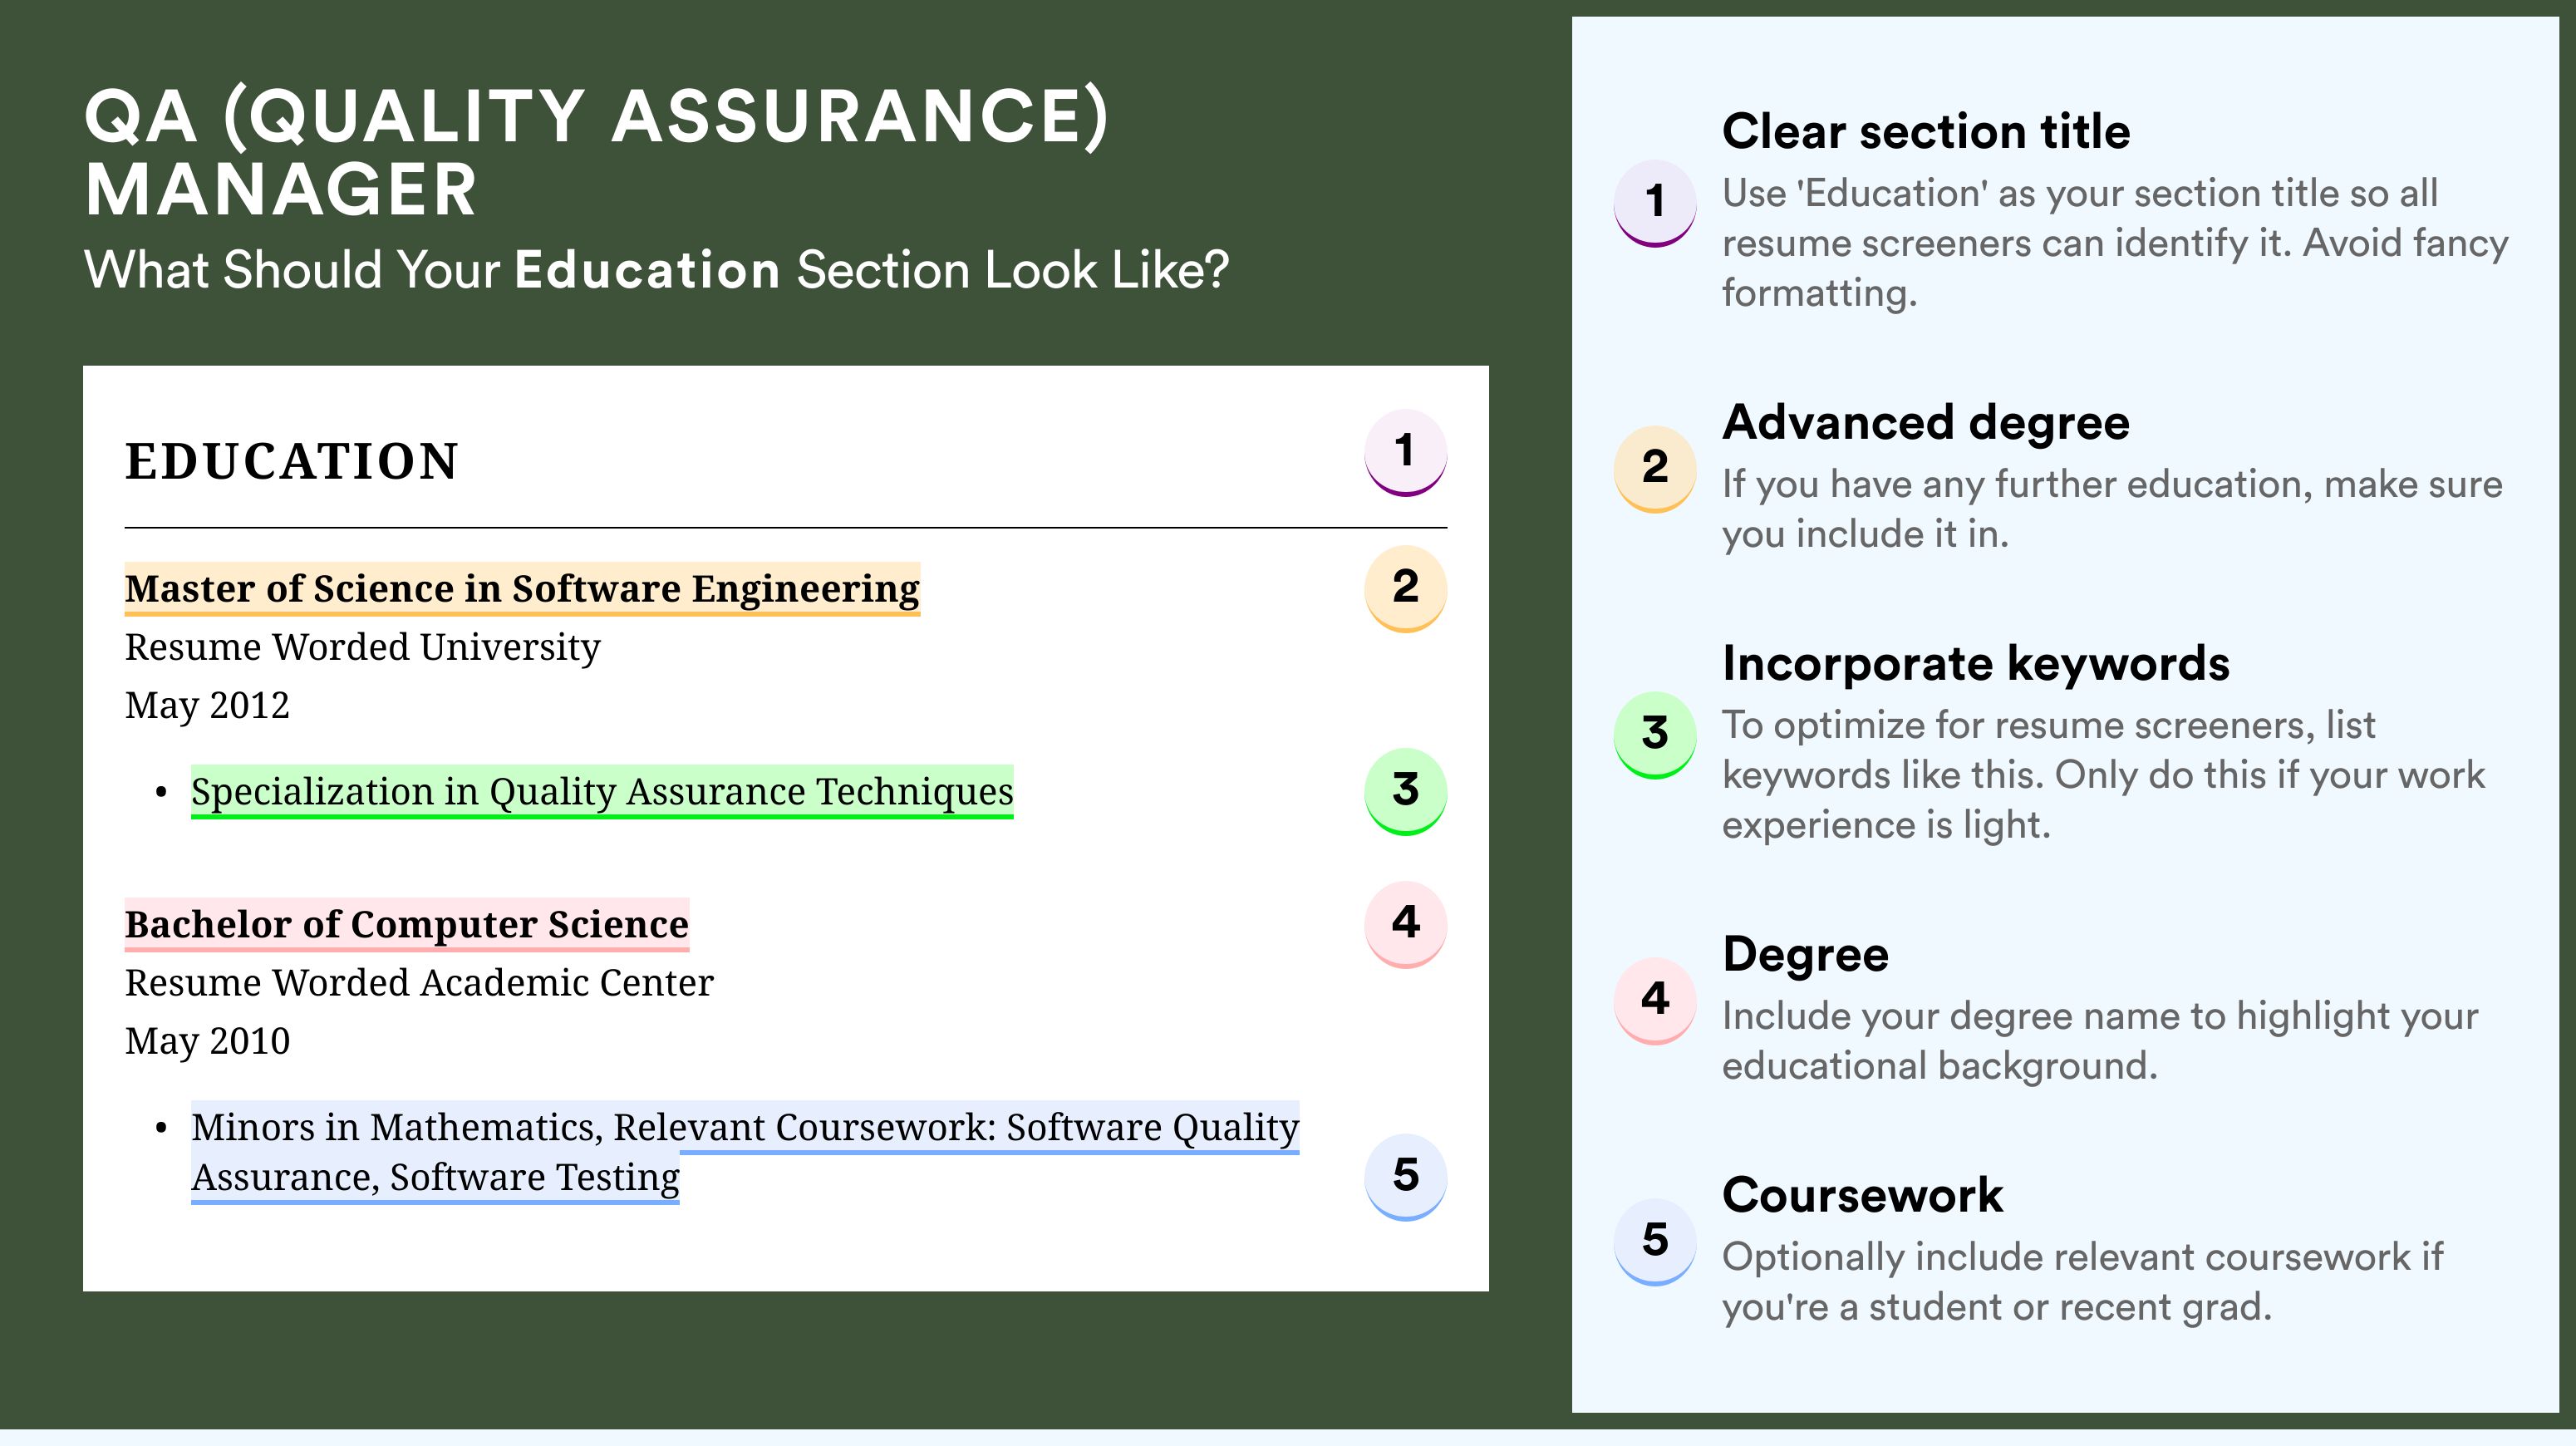
Task: Click the EDUCATION section heading
Action: coord(291,462)
